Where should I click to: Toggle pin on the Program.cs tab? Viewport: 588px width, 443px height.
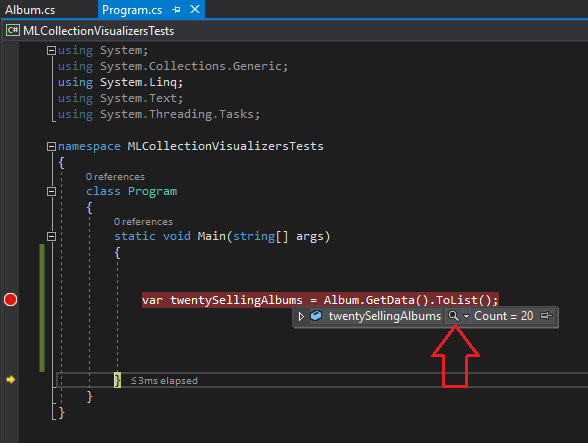176,10
